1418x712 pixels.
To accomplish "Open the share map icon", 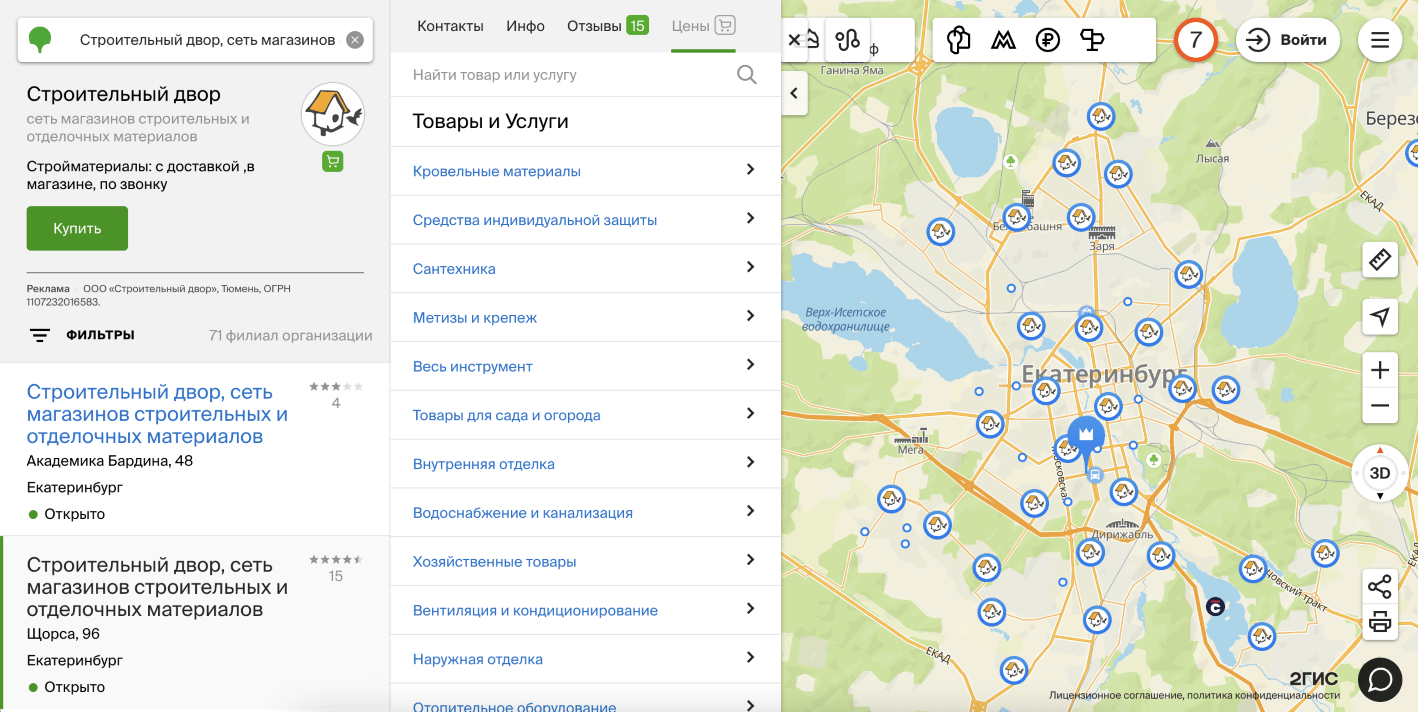I will [1380, 587].
